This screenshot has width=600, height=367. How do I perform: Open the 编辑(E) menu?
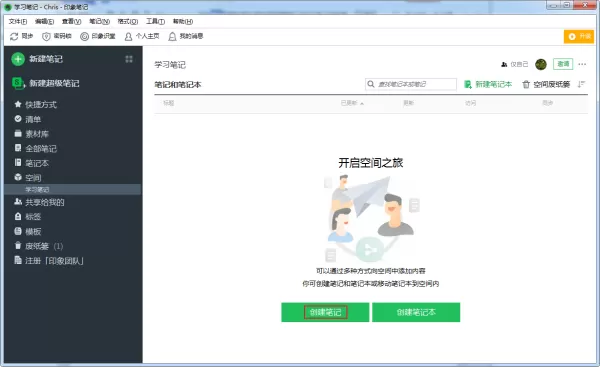tap(44, 21)
